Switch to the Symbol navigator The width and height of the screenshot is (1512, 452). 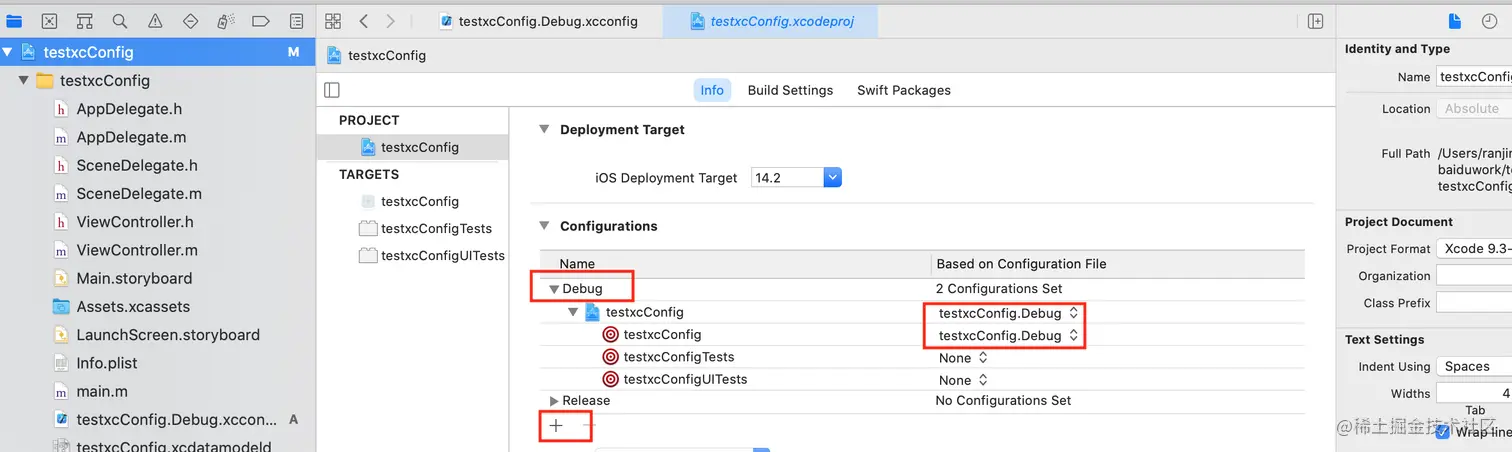[x=84, y=21]
